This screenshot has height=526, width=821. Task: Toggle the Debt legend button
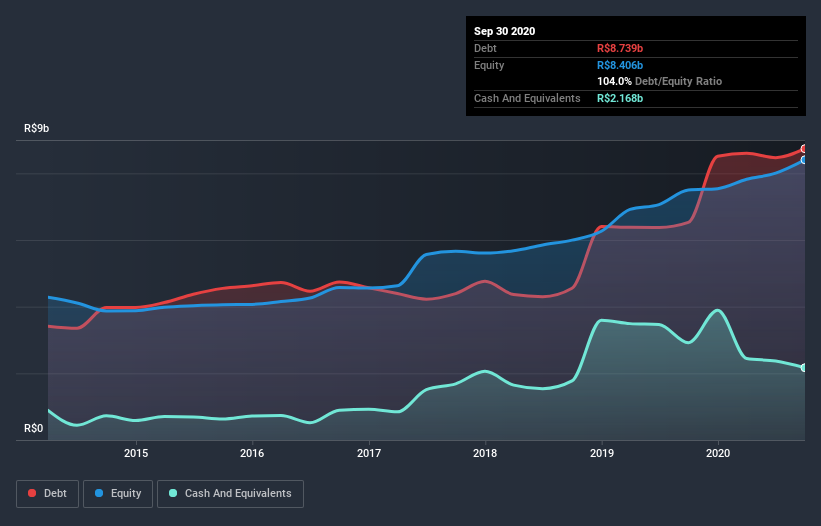pyautogui.click(x=48, y=494)
